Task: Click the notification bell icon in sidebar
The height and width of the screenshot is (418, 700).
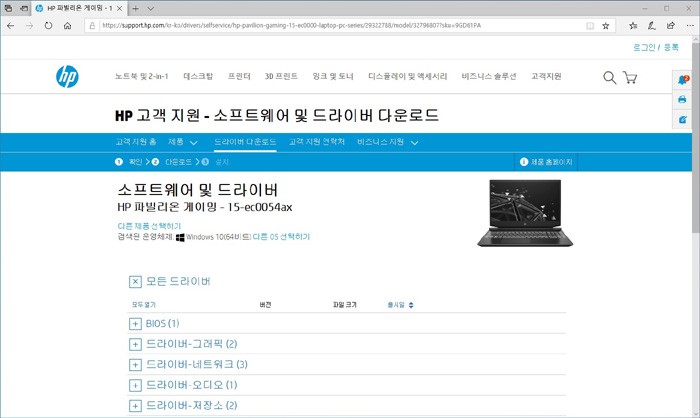Action: [682, 80]
